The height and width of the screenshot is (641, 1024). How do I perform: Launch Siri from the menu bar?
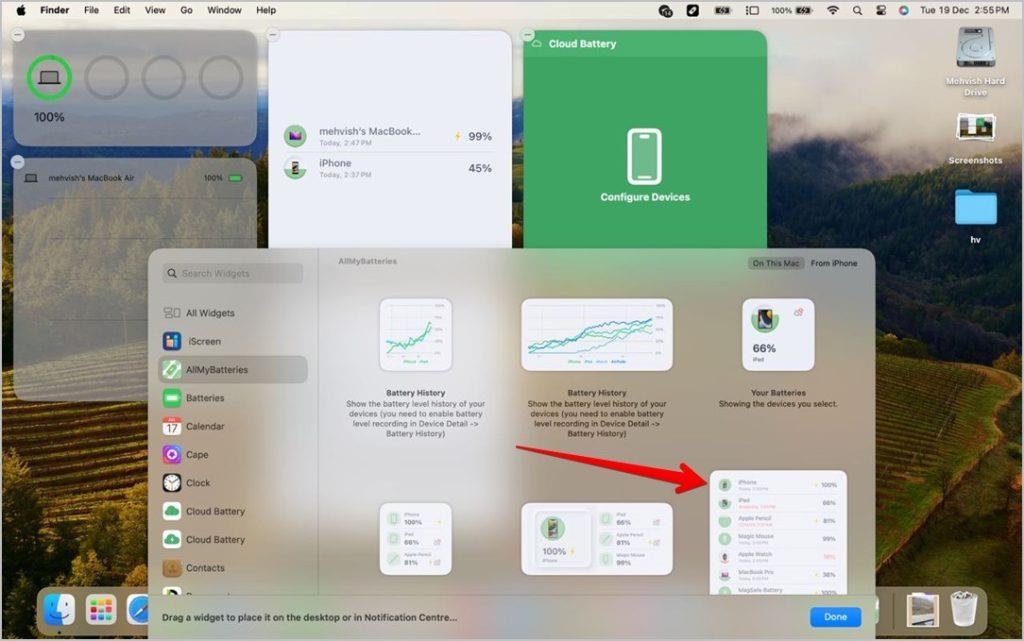click(x=904, y=10)
